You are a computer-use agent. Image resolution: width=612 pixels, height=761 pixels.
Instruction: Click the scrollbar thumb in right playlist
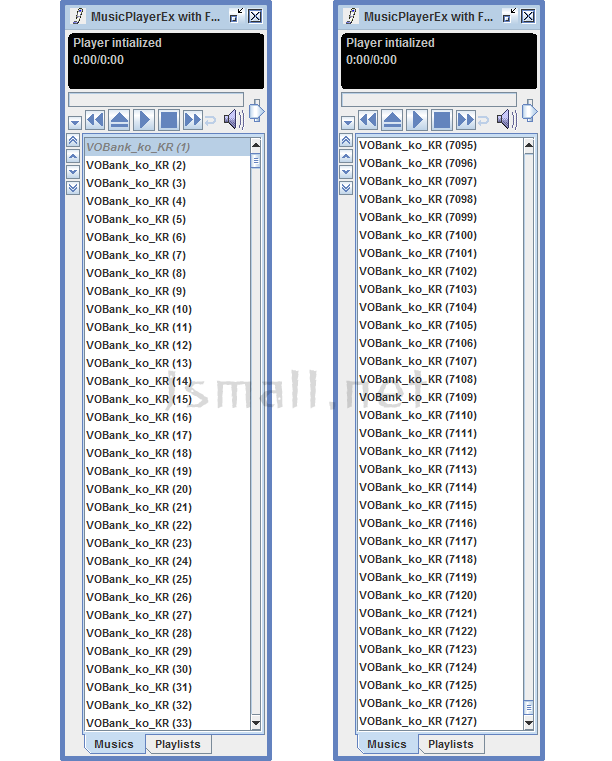(529, 707)
